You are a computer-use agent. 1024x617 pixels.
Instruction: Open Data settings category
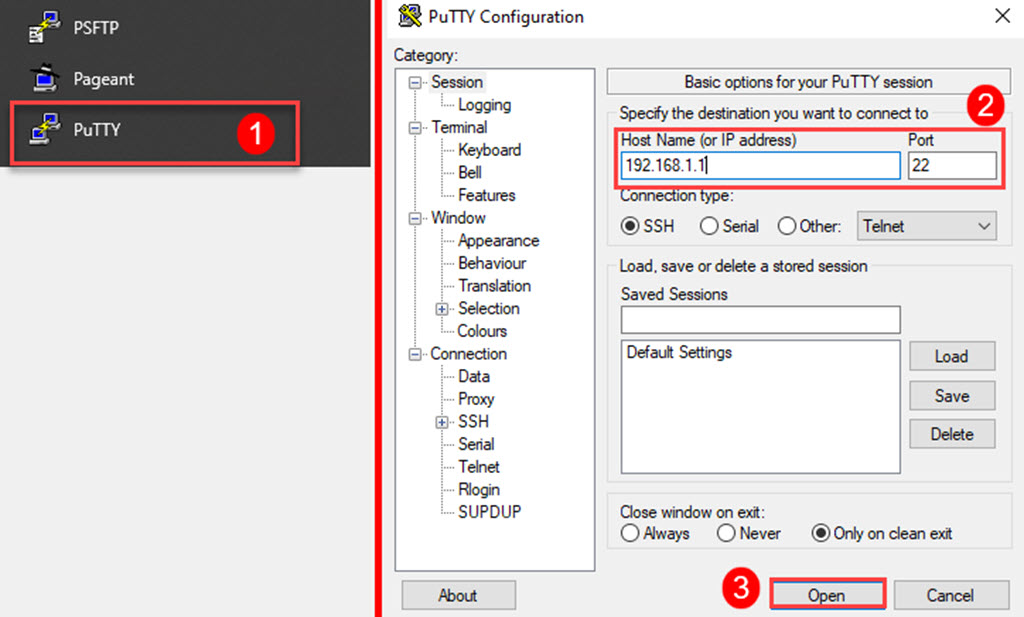(473, 376)
